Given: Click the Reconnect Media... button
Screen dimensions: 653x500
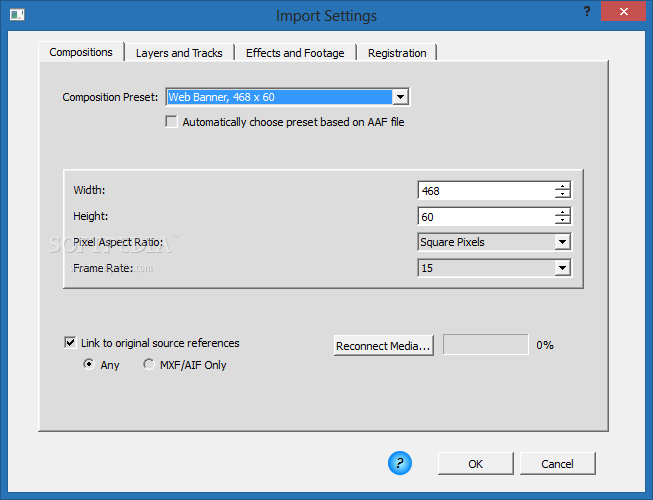Looking at the screenshot, I should coord(383,346).
